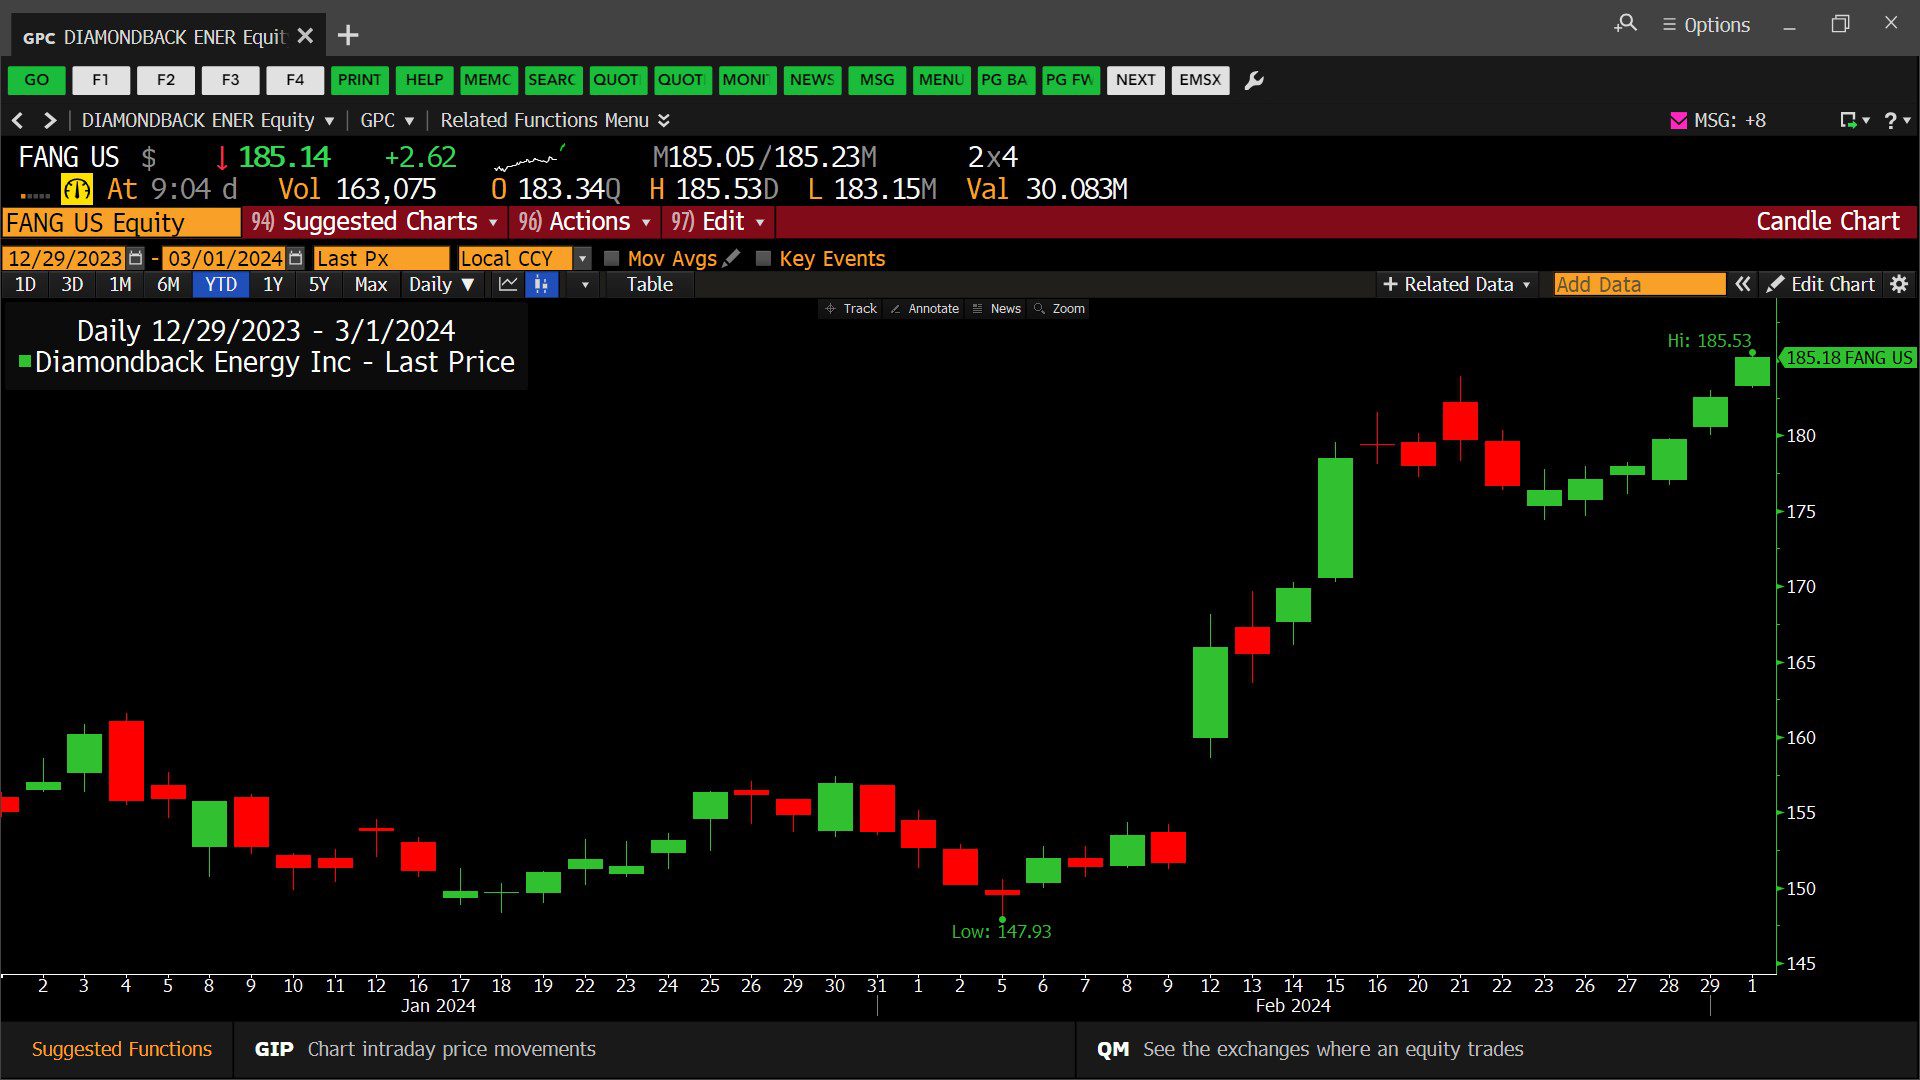Viewport: 1920px width, 1080px height.
Task: Click the Add Data input field
Action: (1640, 285)
